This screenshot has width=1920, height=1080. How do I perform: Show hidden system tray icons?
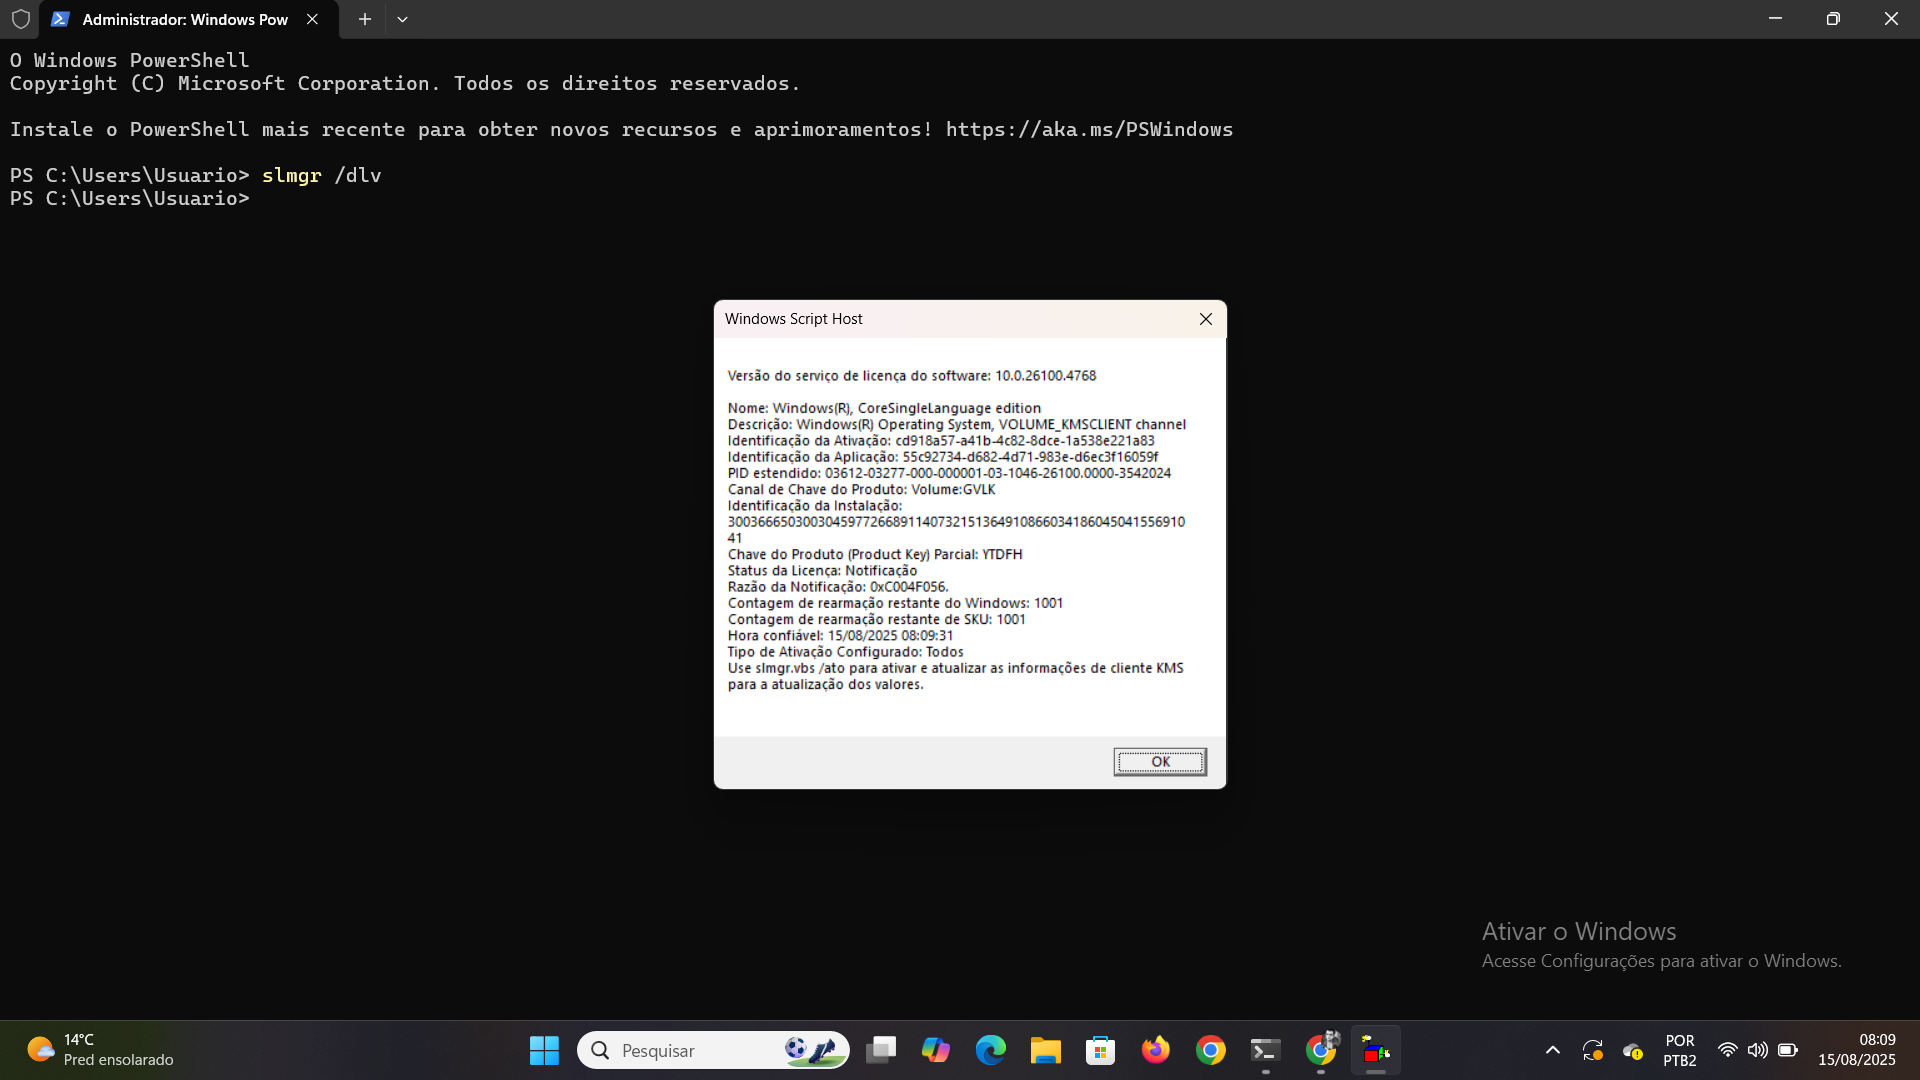[x=1553, y=1050]
